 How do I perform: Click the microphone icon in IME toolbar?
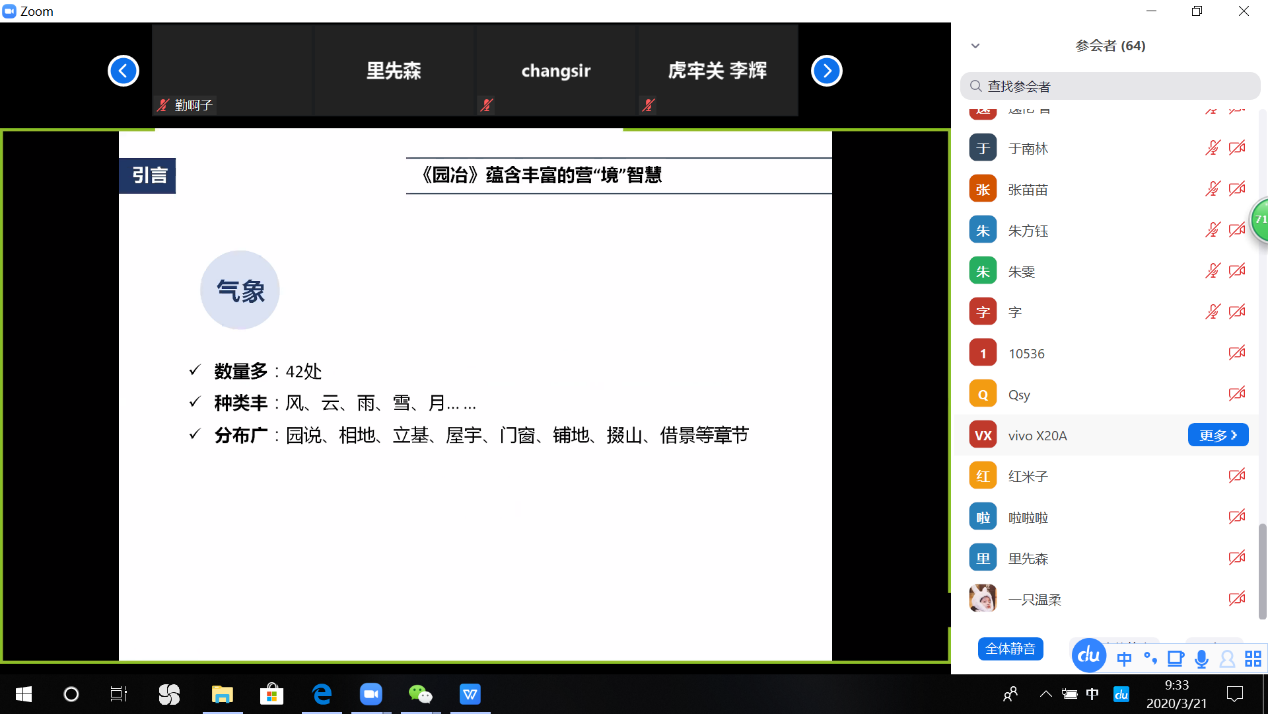[1201, 659]
